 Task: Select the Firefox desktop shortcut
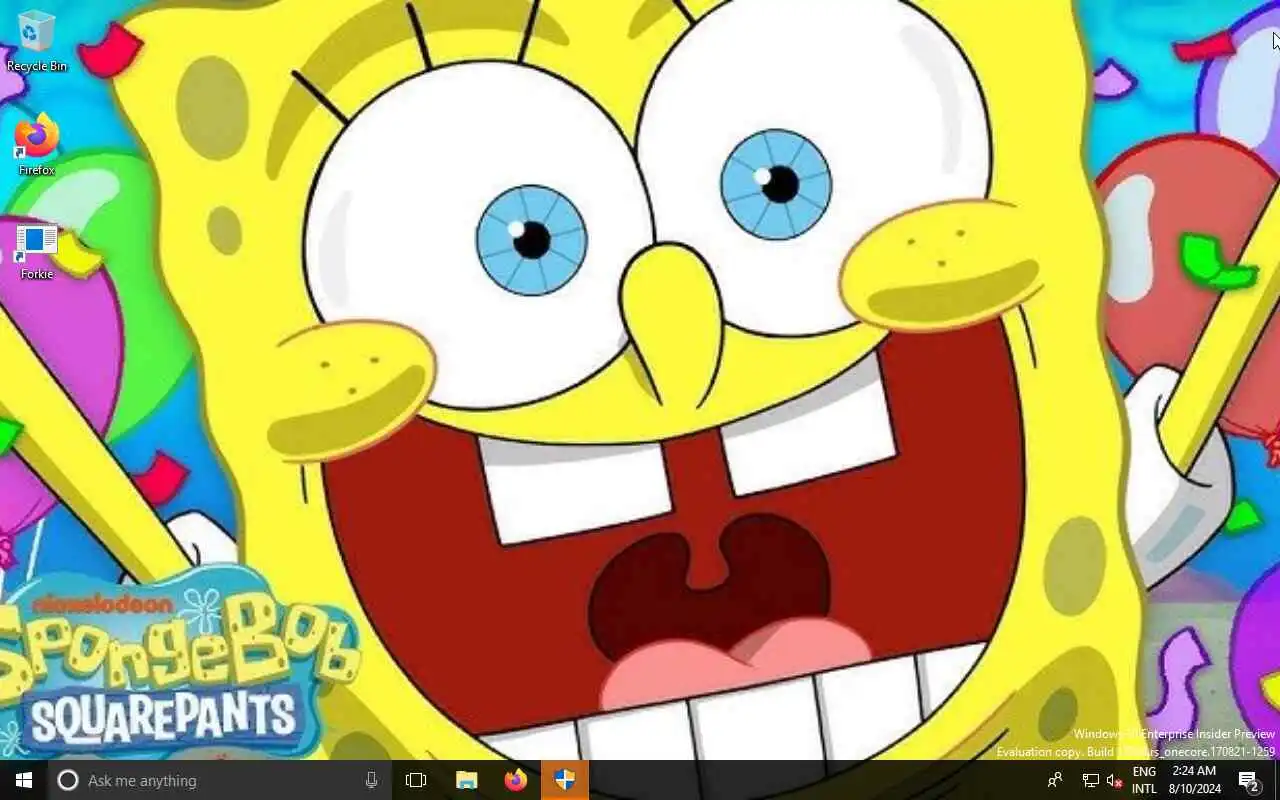[37, 145]
